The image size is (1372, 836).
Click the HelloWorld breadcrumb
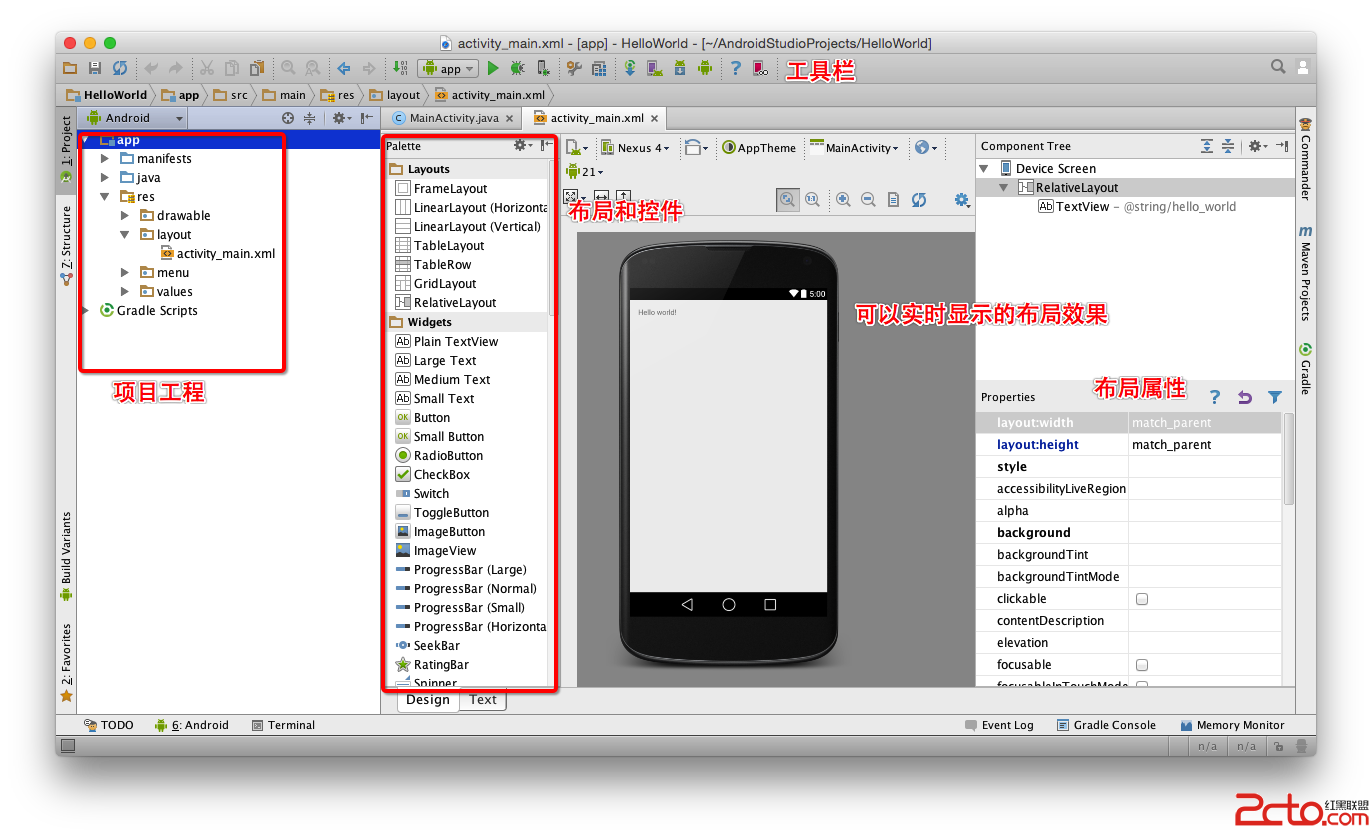[x=107, y=95]
